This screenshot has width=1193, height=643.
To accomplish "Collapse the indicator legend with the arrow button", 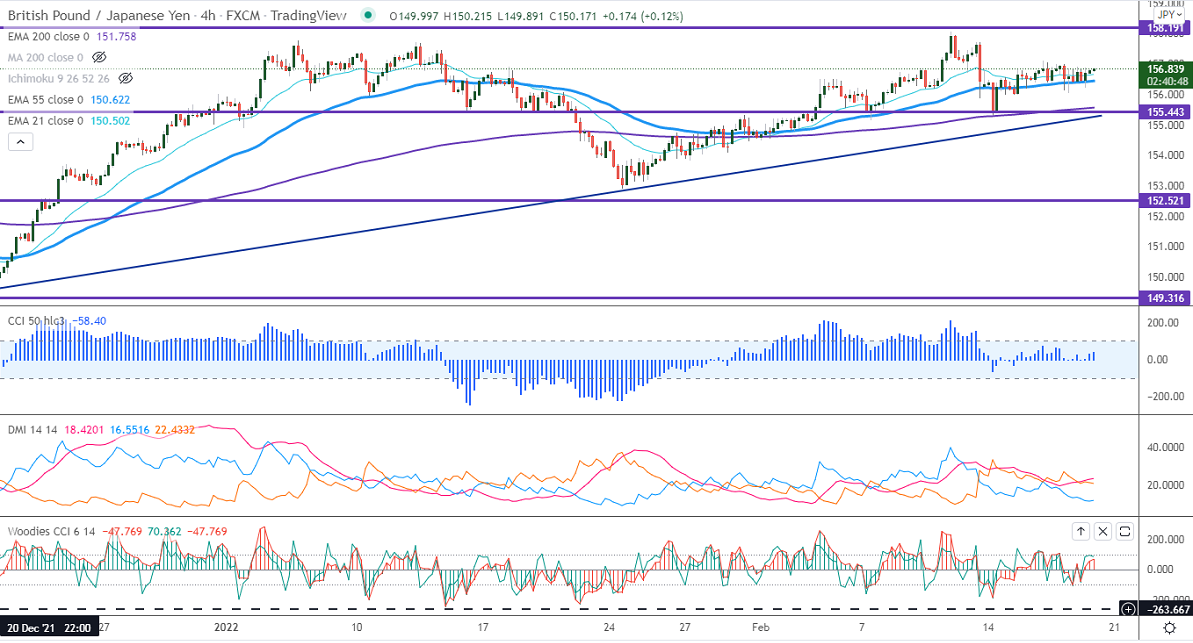I will coord(21,142).
